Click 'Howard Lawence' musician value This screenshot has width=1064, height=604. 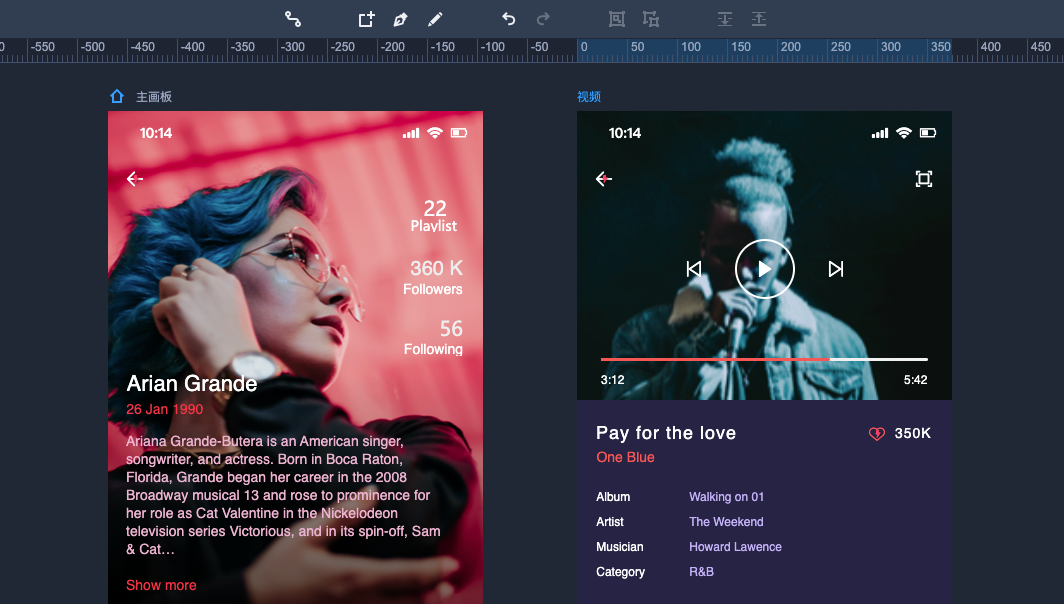tap(735, 547)
